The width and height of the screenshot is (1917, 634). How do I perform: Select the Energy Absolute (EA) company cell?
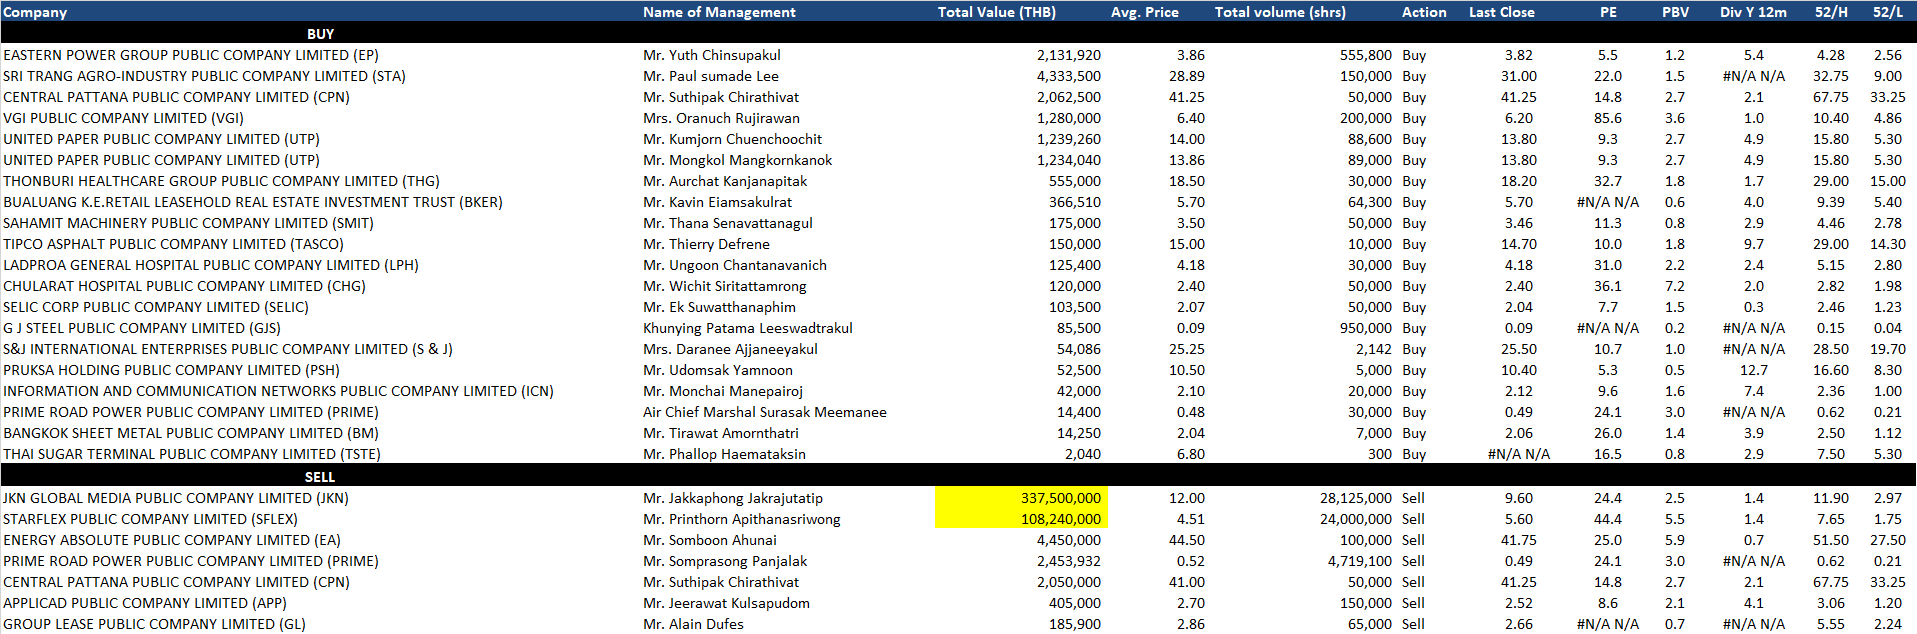click(172, 540)
